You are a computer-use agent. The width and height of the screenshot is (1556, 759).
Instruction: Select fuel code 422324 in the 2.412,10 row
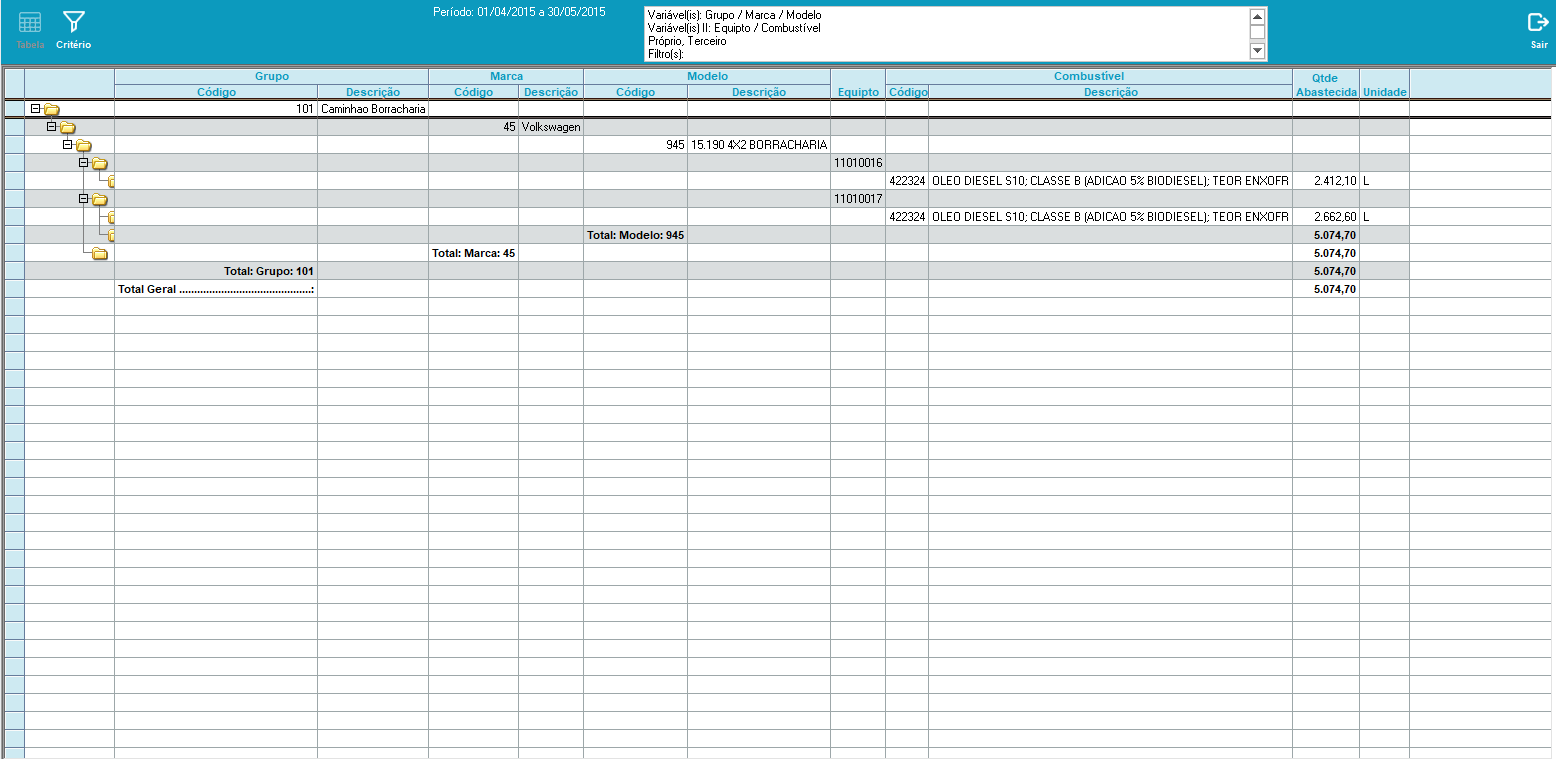point(907,182)
